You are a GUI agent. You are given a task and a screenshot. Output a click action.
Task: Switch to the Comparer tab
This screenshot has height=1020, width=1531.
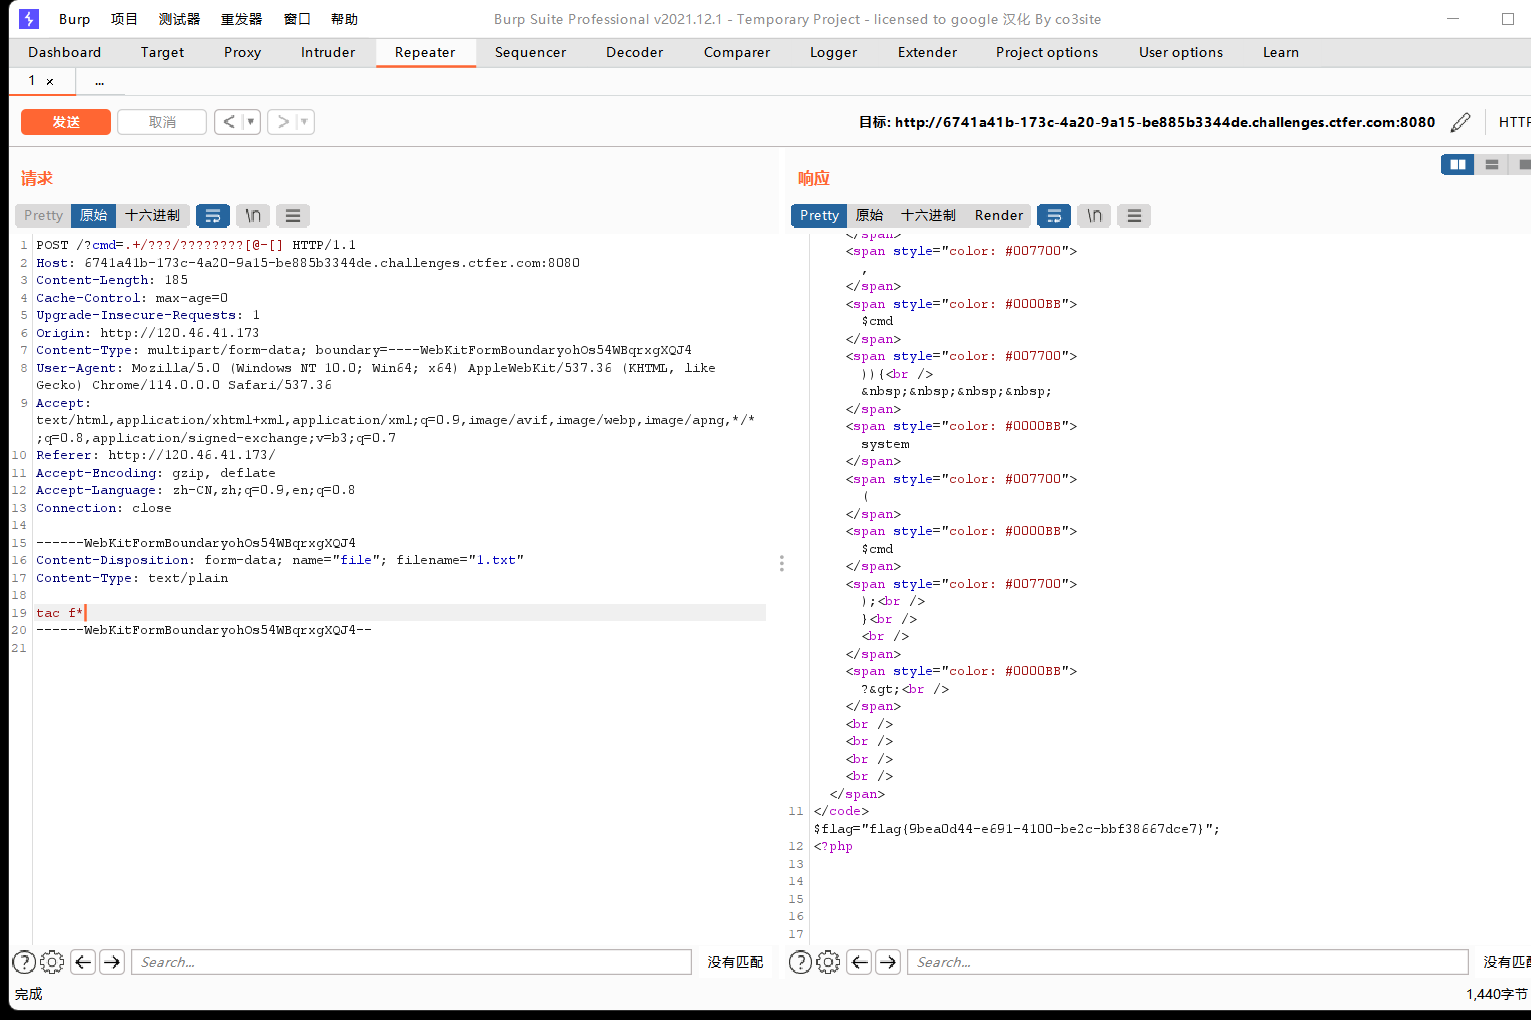(x=737, y=52)
